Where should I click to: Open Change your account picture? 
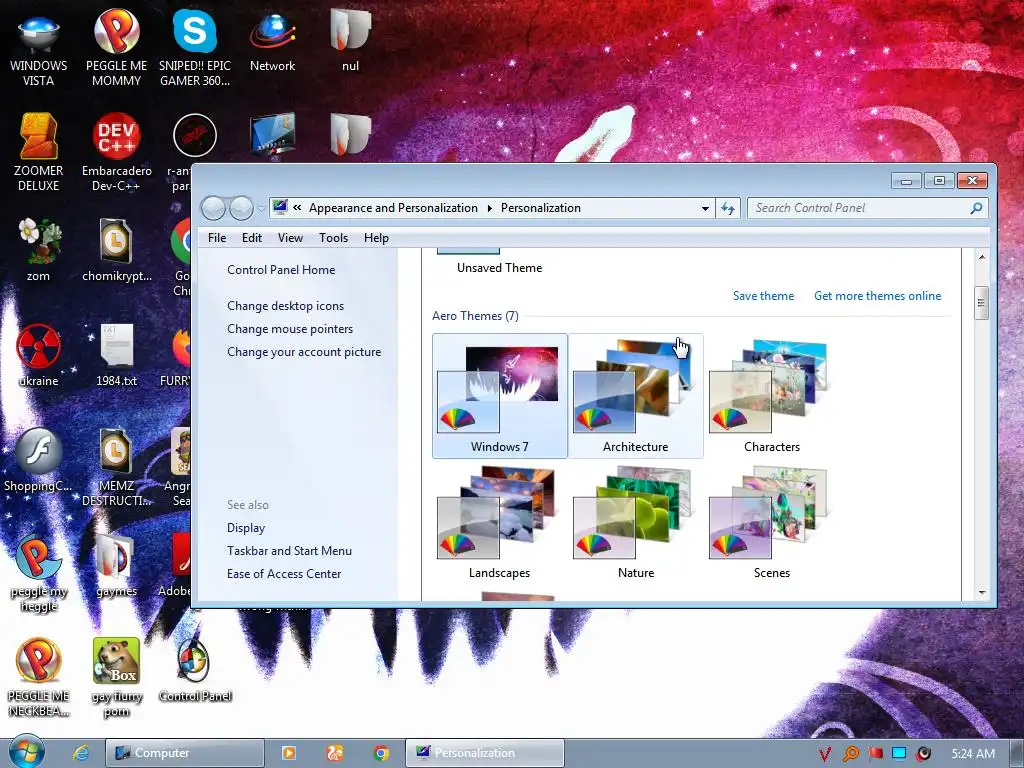click(x=304, y=351)
